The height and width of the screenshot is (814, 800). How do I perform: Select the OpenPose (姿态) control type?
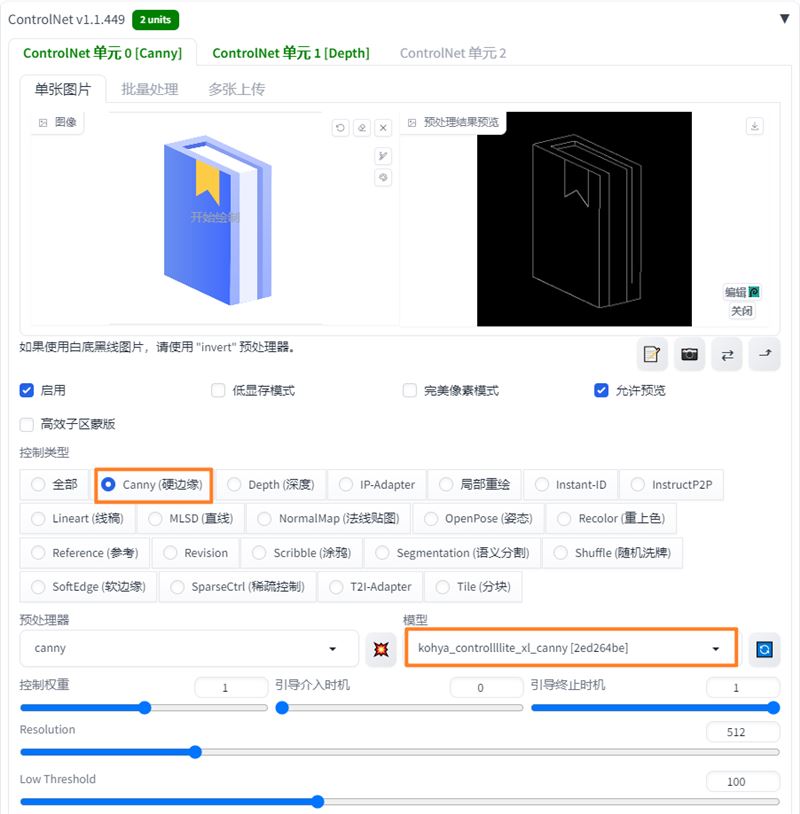(x=478, y=519)
